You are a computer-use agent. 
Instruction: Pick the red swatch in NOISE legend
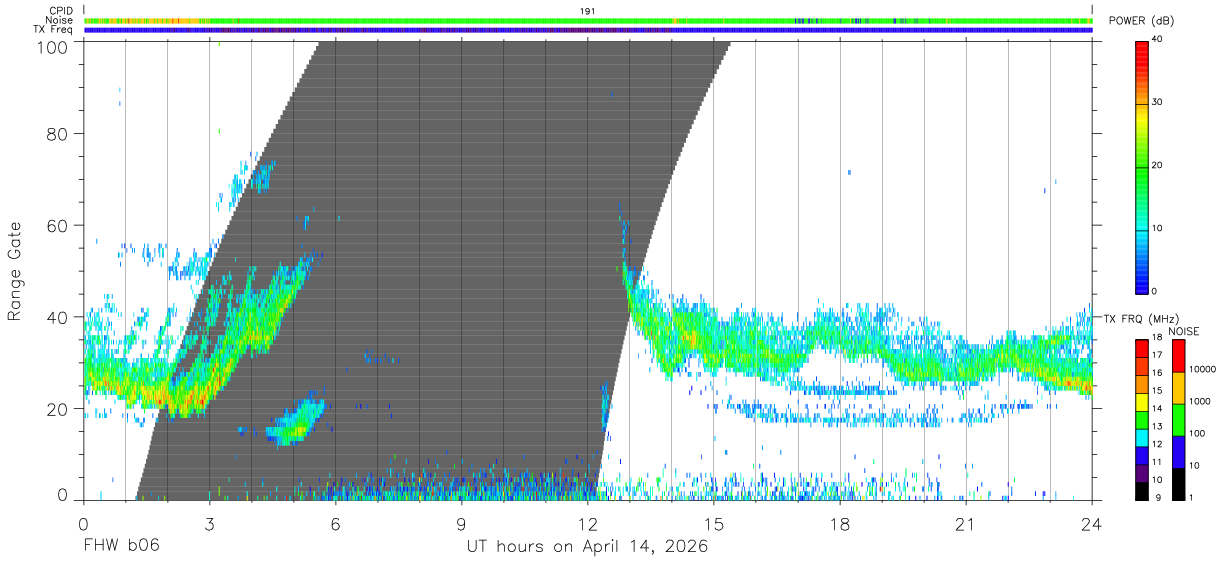pos(1178,357)
